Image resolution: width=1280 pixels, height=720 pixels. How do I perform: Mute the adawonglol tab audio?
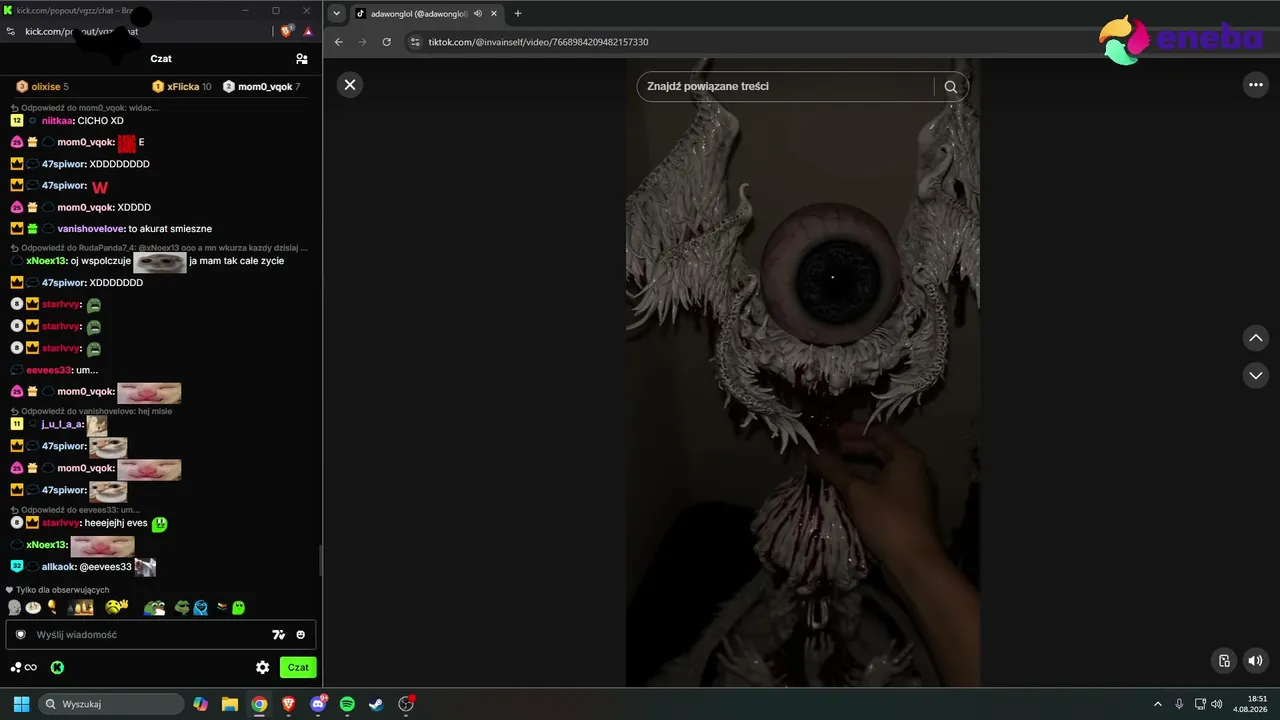click(478, 14)
